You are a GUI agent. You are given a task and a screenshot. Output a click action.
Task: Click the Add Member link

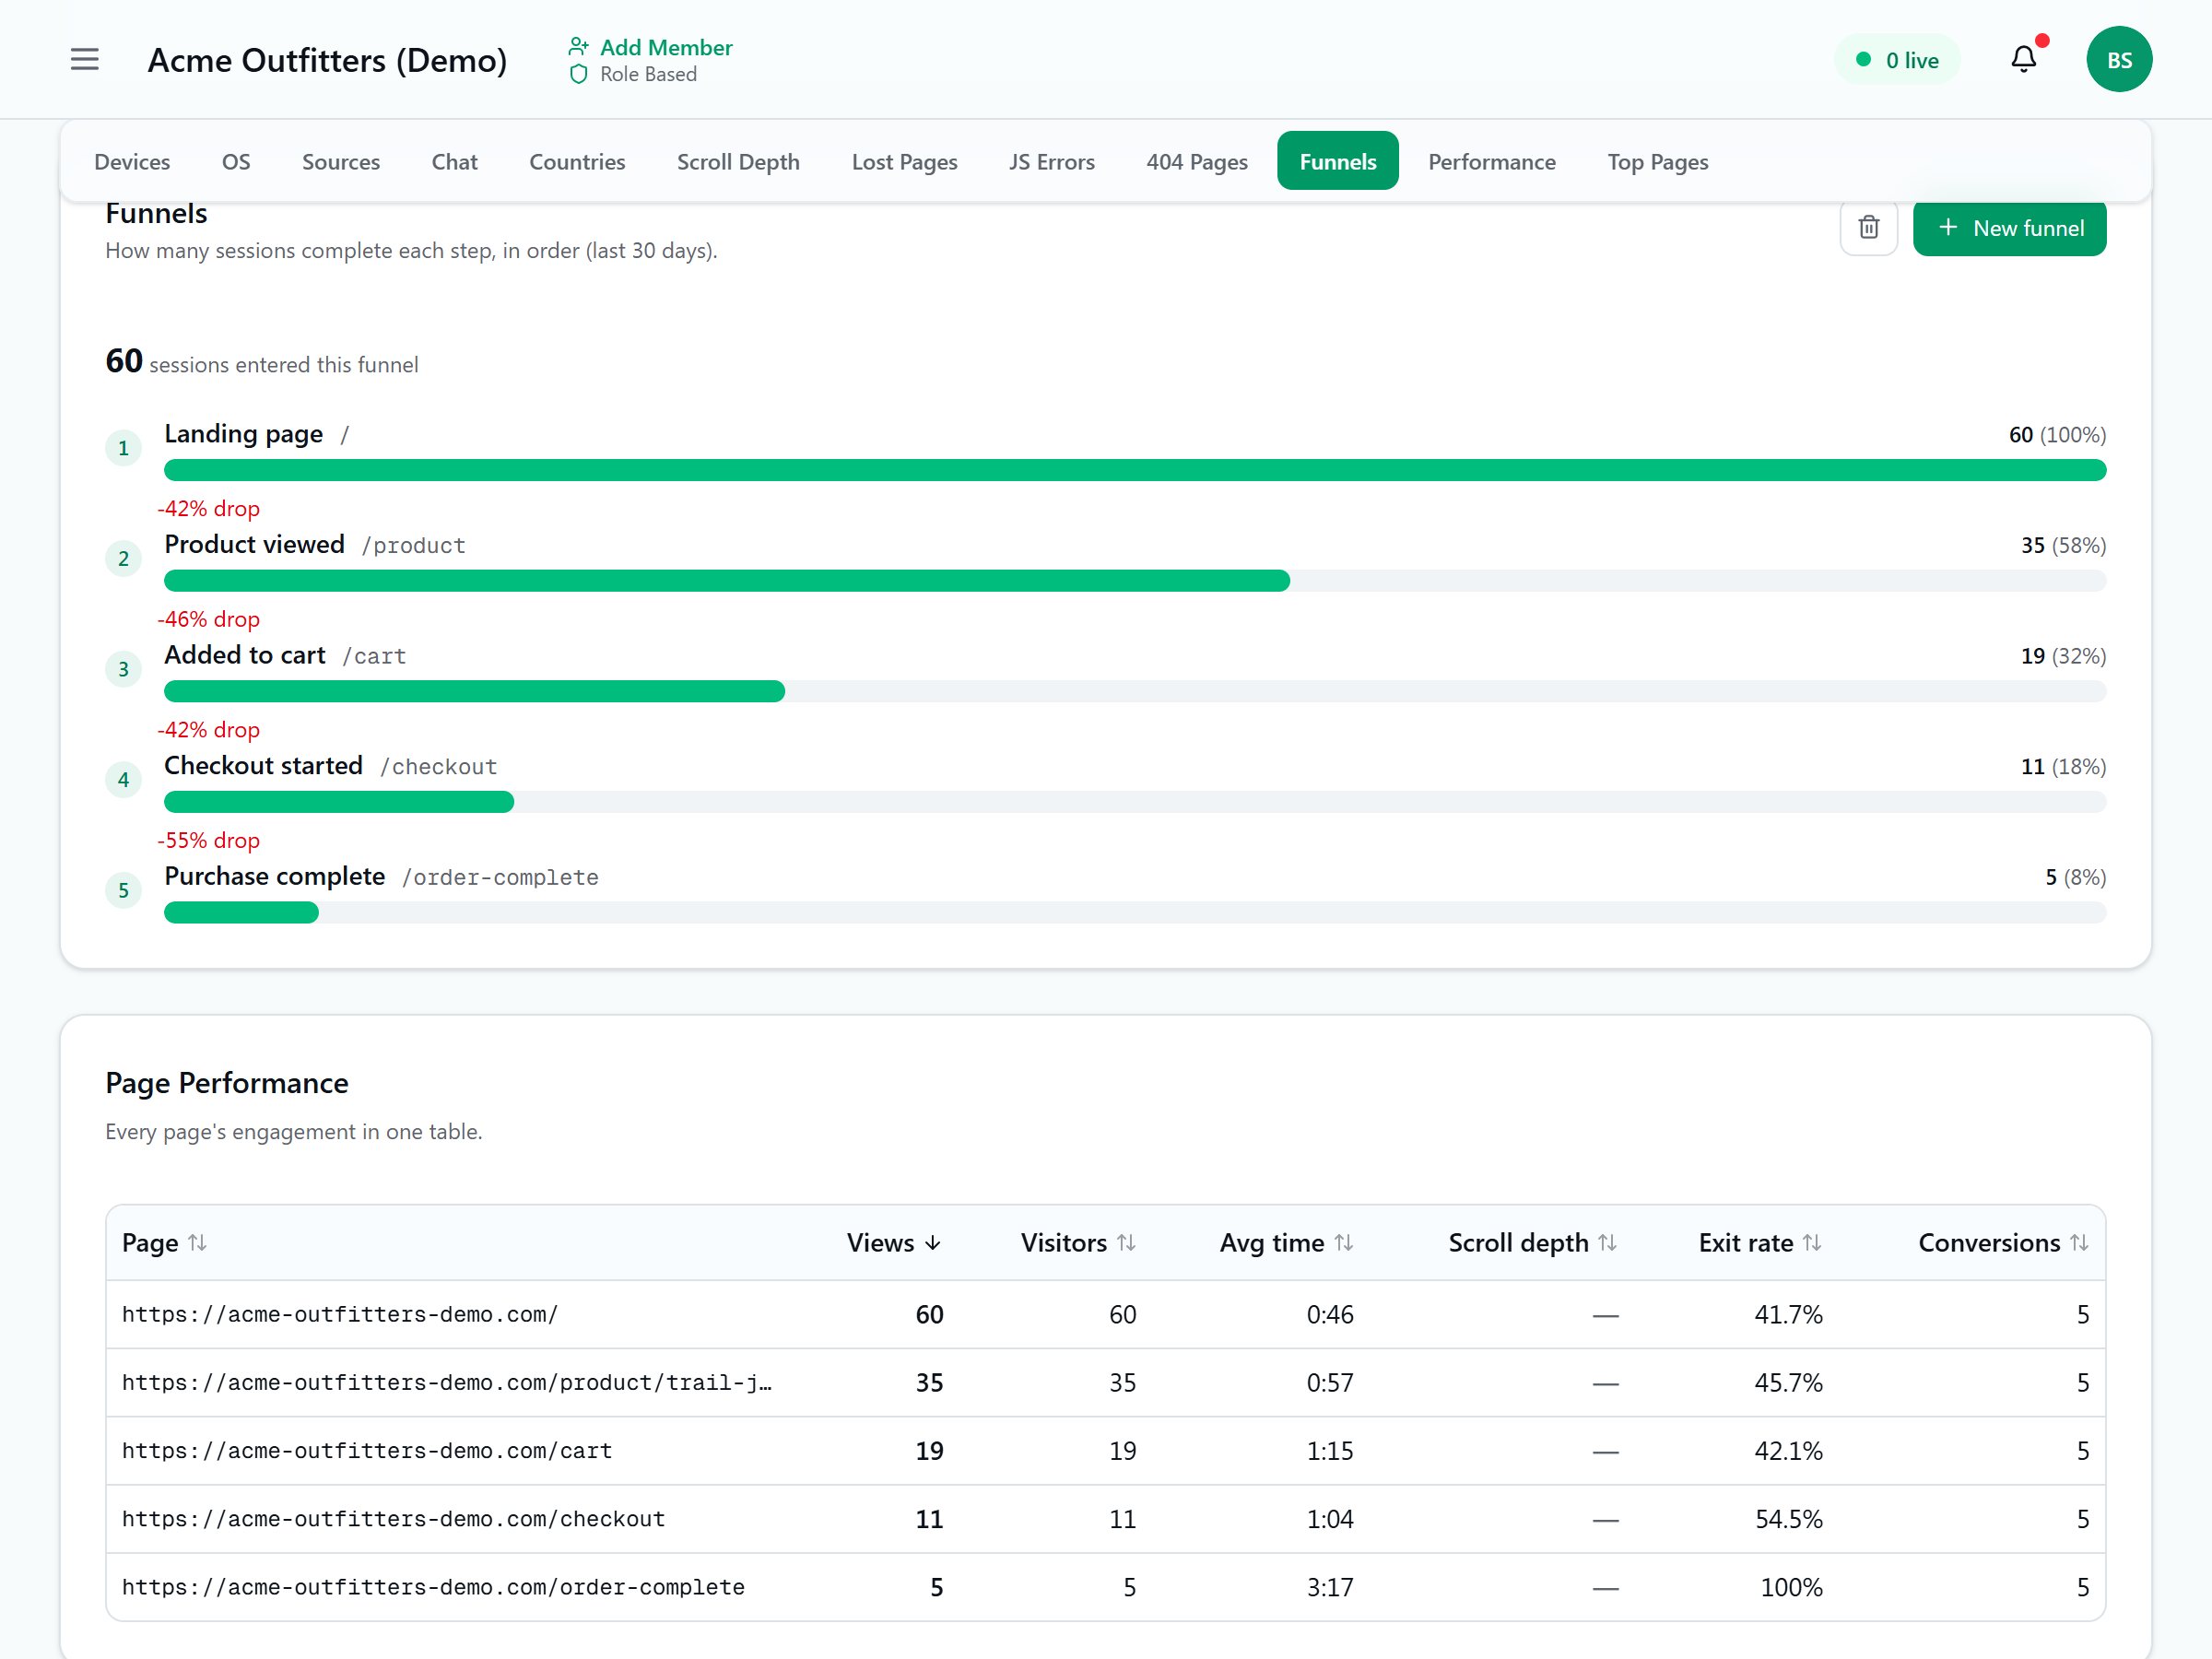point(666,47)
